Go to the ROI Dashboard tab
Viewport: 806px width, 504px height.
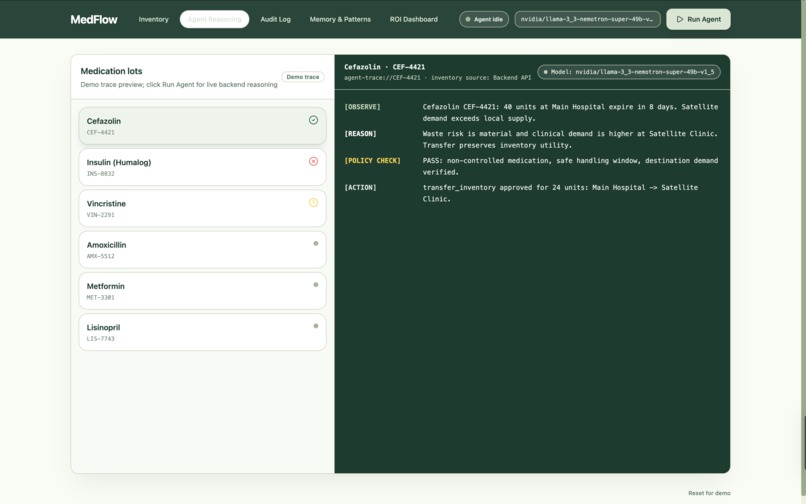[414, 20]
